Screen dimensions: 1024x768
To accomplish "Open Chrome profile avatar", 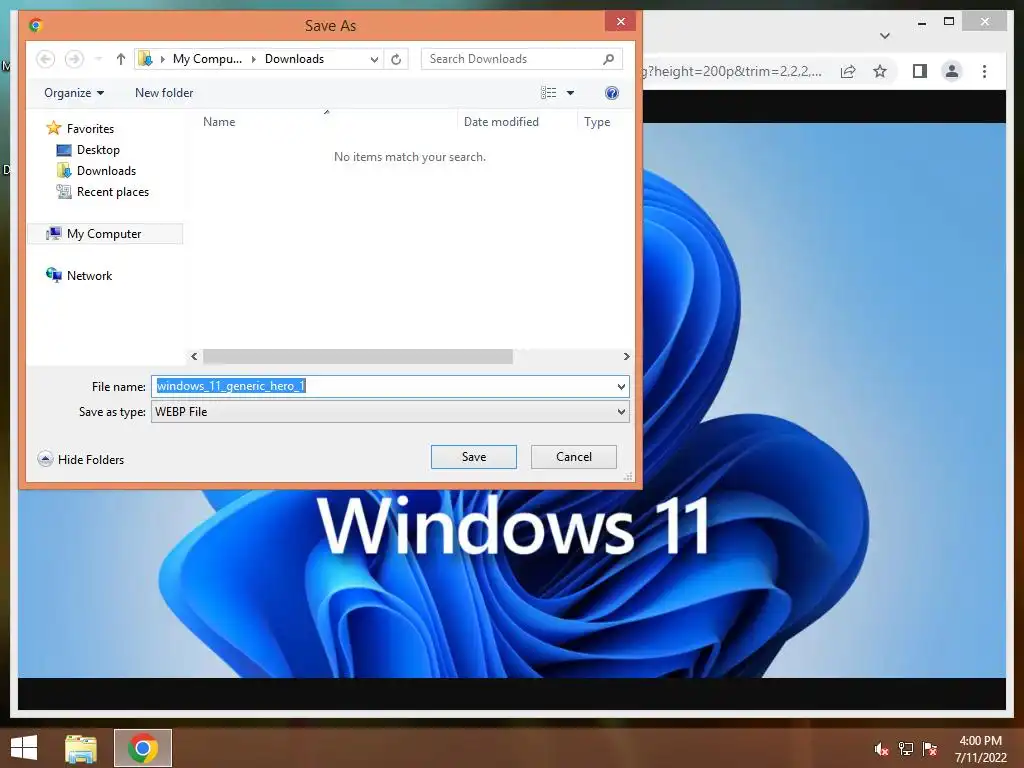I will tap(952, 71).
